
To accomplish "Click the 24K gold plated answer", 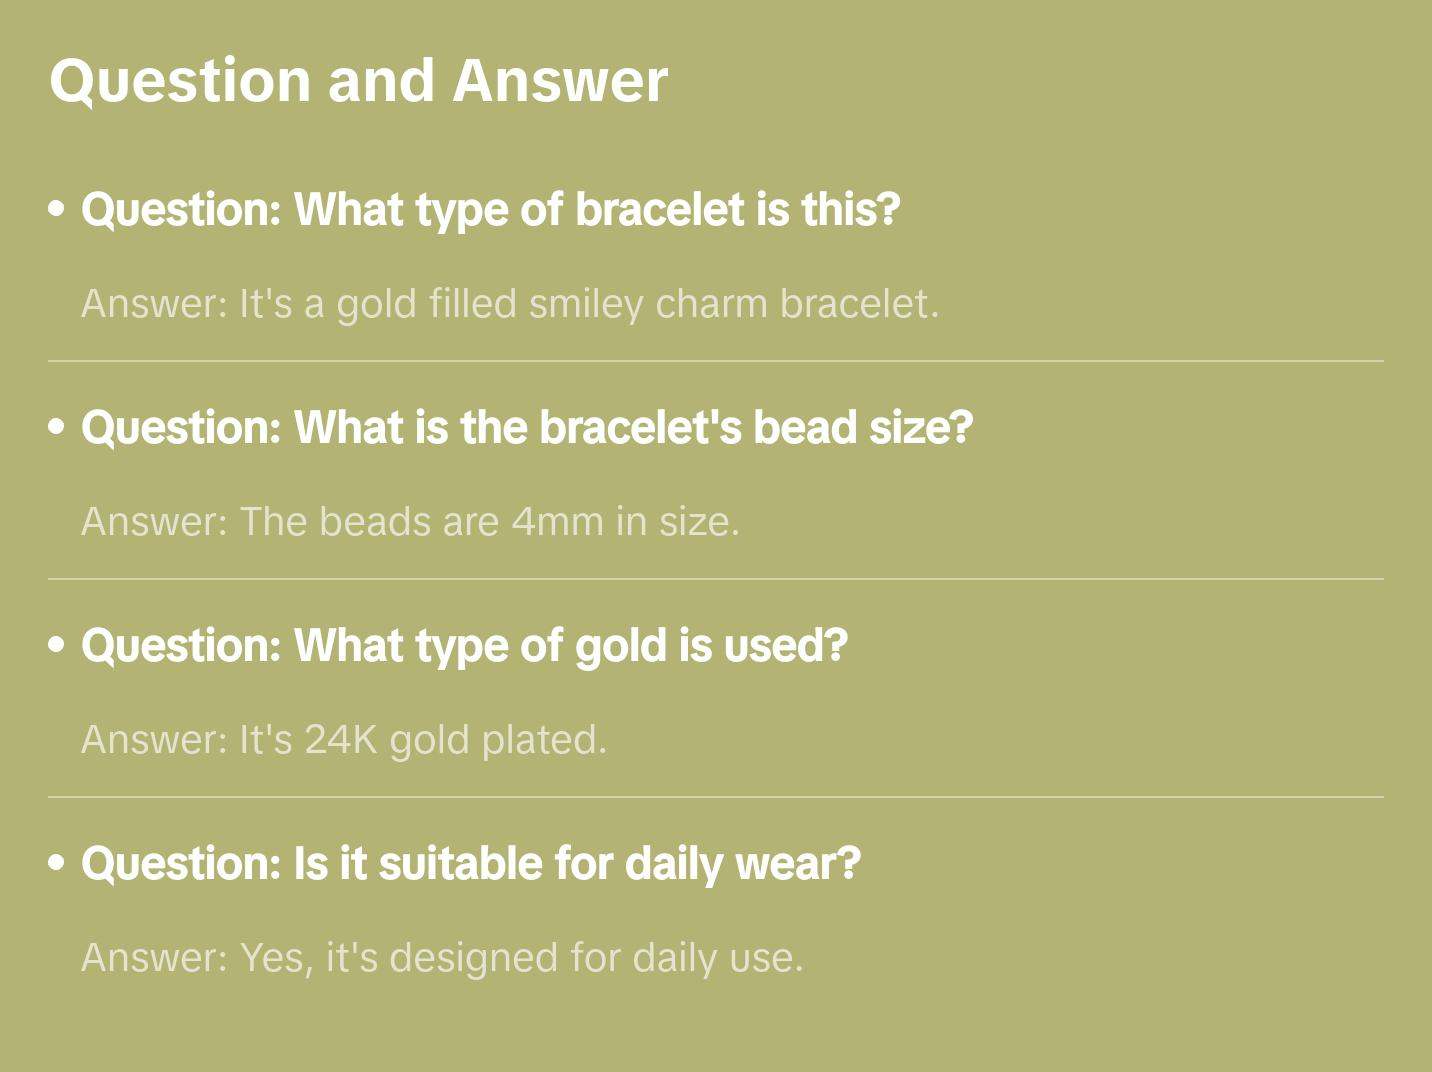I will [344, 740].
